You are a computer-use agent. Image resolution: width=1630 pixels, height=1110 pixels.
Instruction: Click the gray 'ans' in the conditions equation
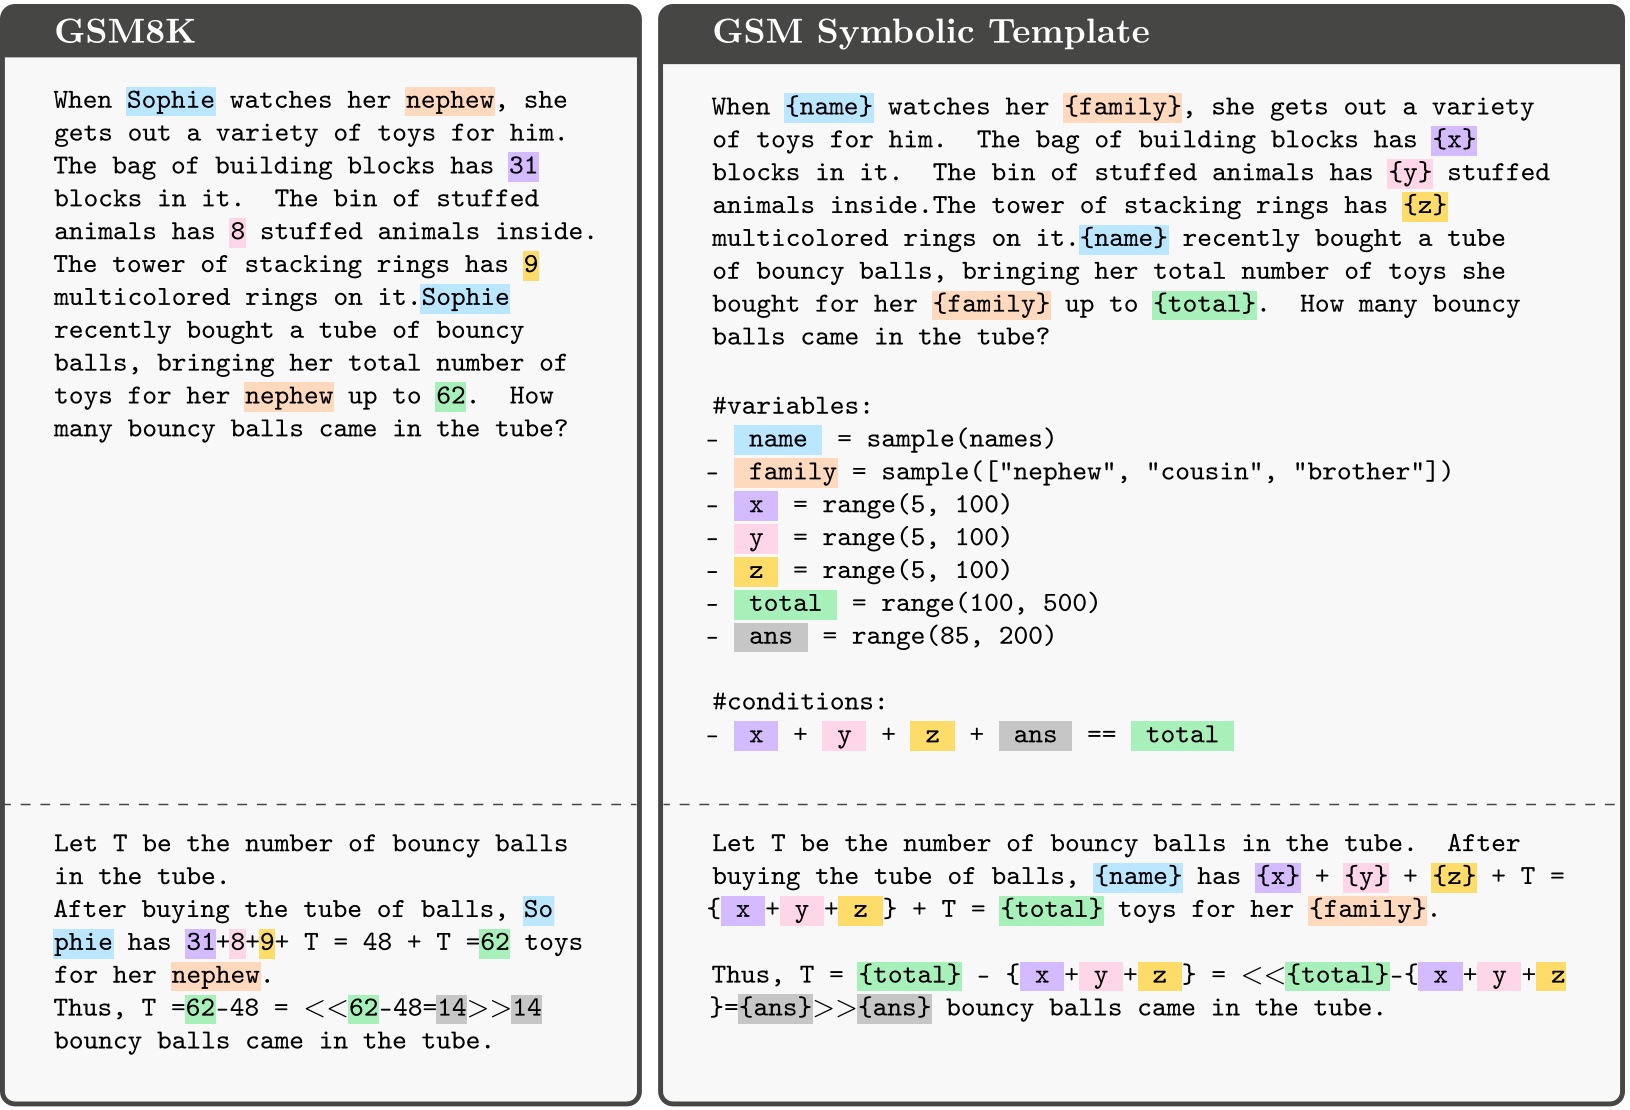1034,736
